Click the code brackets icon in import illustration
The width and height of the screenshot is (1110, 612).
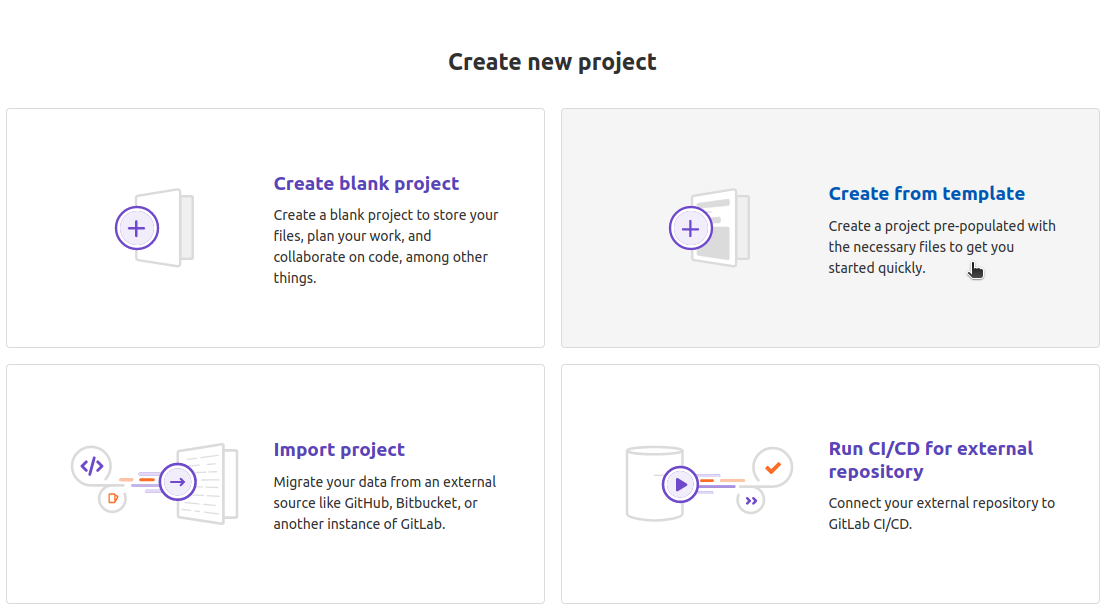pyautogui.click(x=92, y=466)
